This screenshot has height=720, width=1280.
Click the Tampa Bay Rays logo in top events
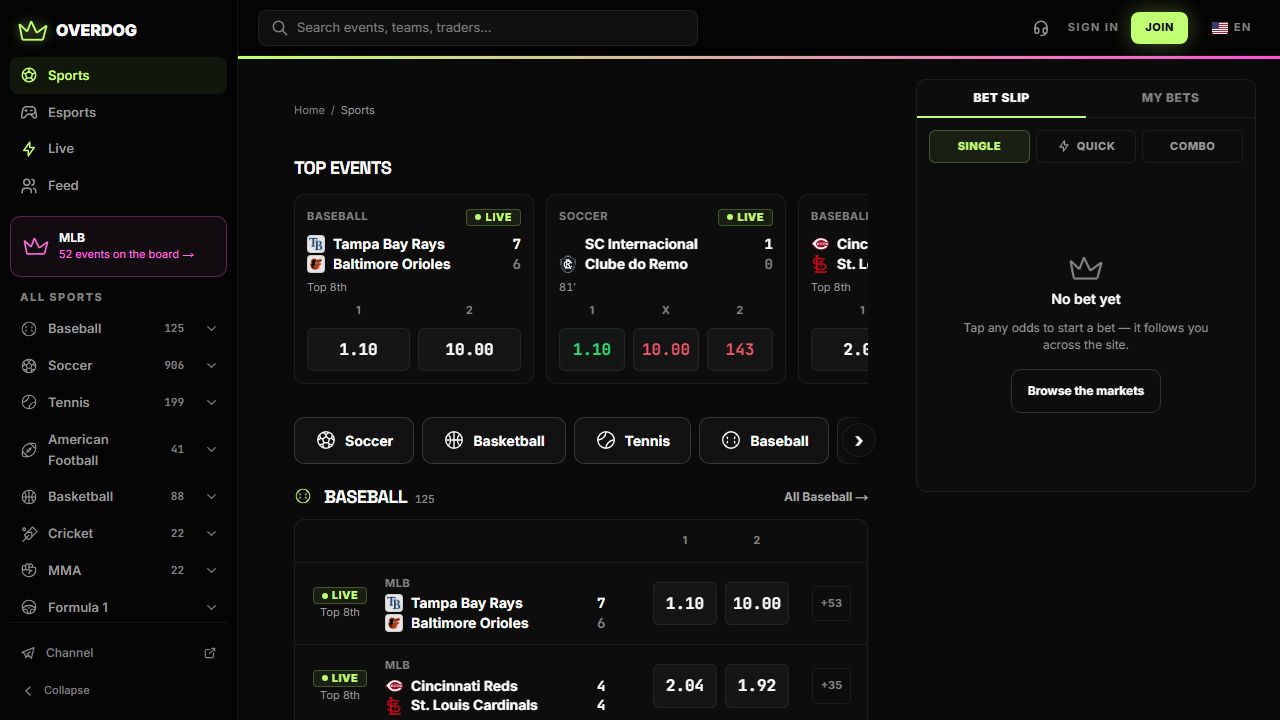pyautogui.click(x=316, y=244)
